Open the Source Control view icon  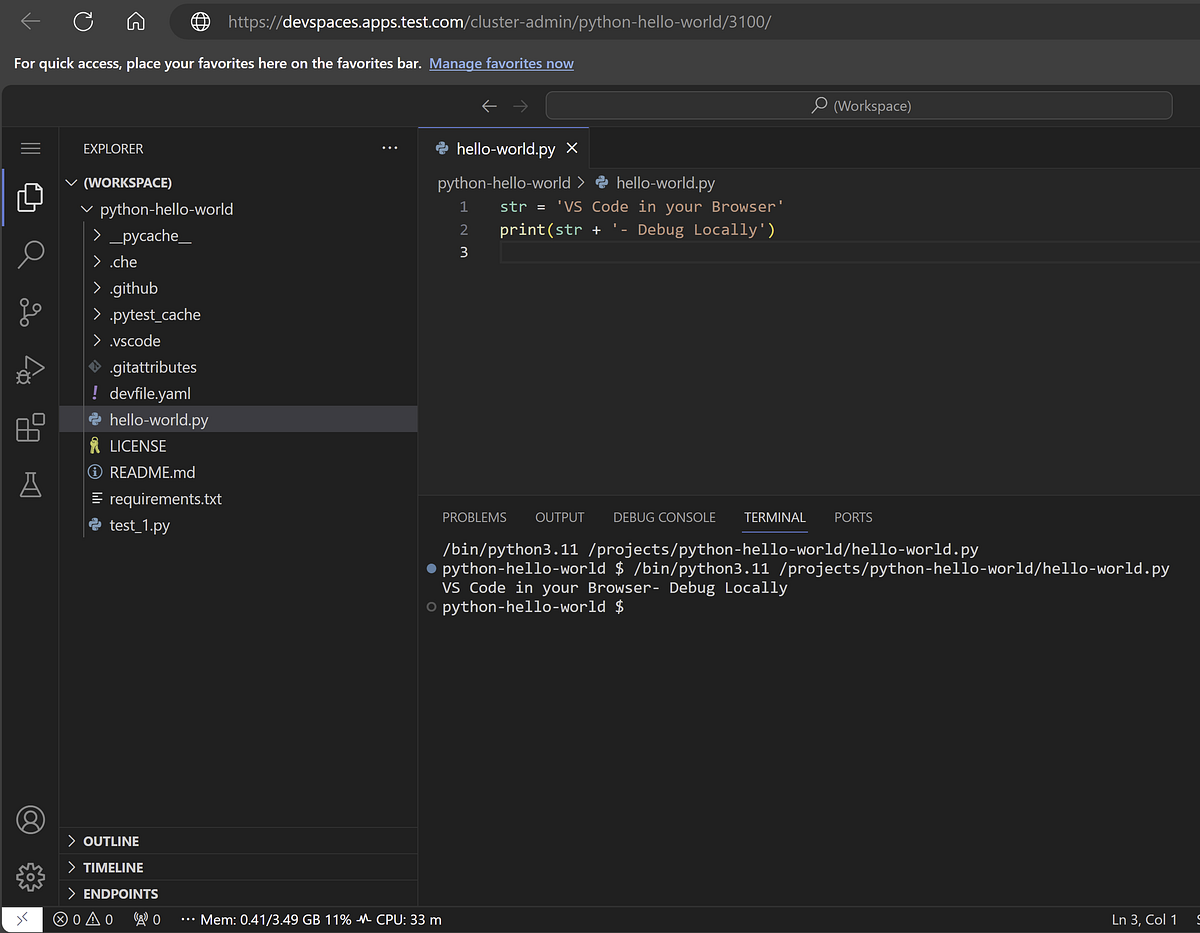[x=31, y=312]
